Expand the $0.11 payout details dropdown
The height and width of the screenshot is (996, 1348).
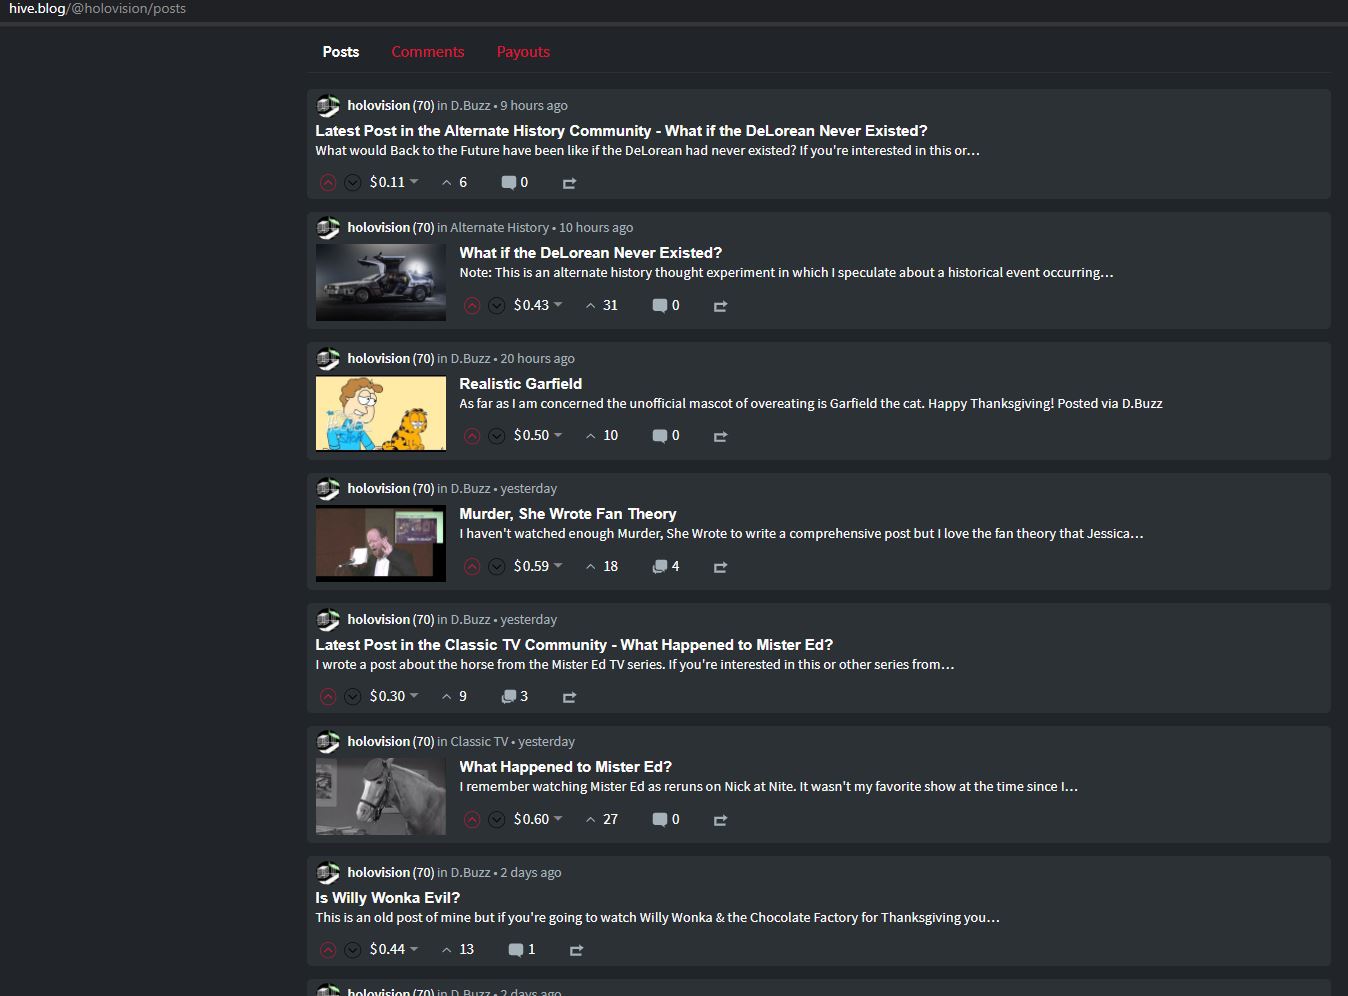[394, 182]
